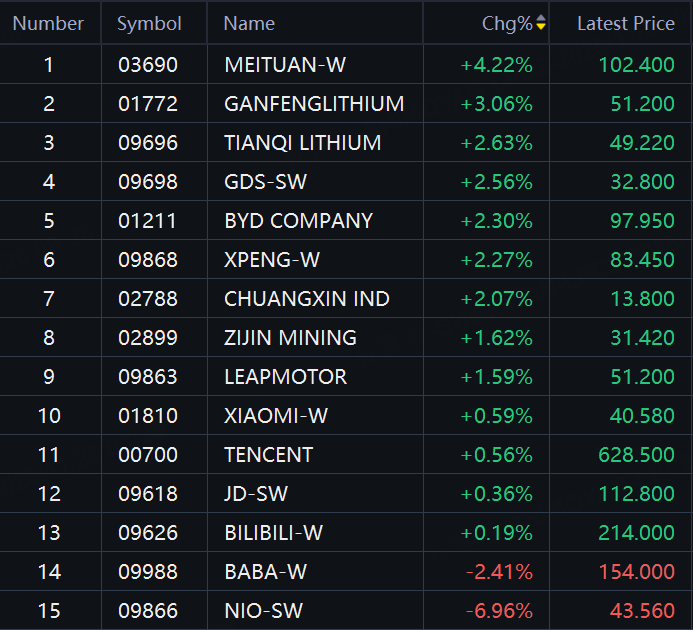Click latest price 49.220
The height and width of the screenshot is (630, 693).
click(642, 143)
